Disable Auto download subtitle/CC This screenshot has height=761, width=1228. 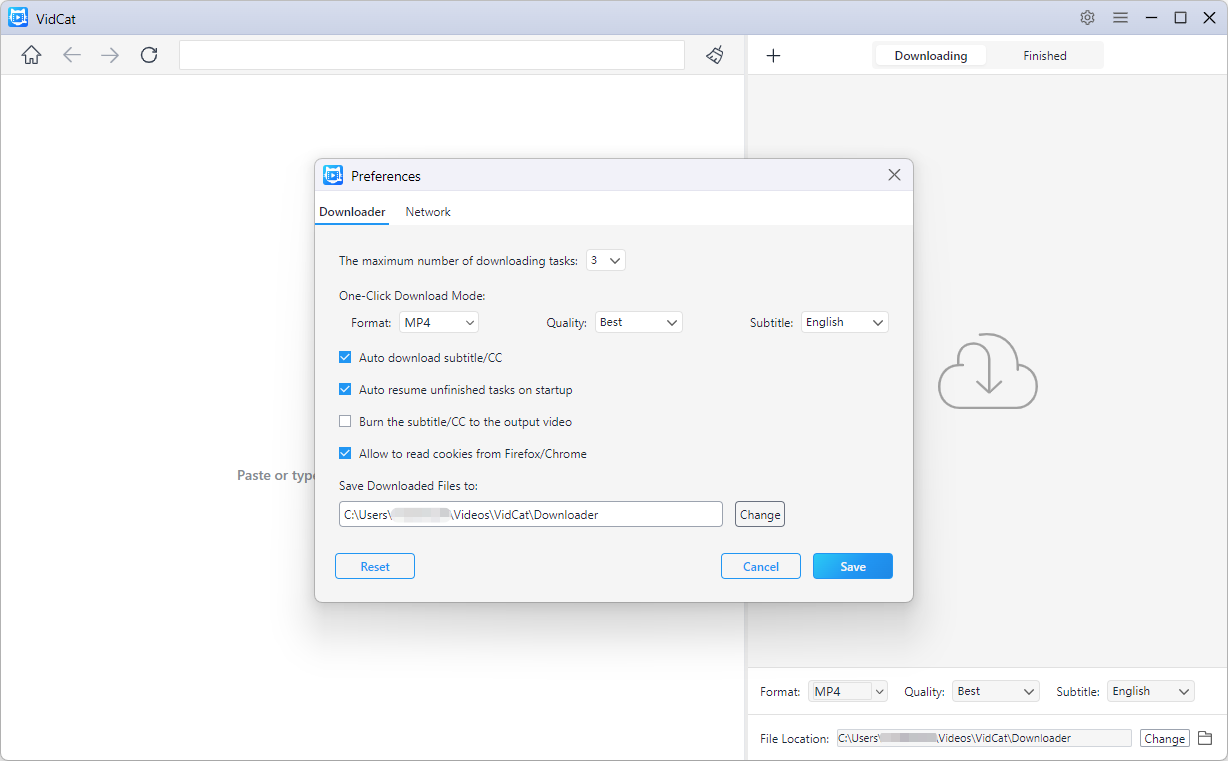tap(345, 357)
